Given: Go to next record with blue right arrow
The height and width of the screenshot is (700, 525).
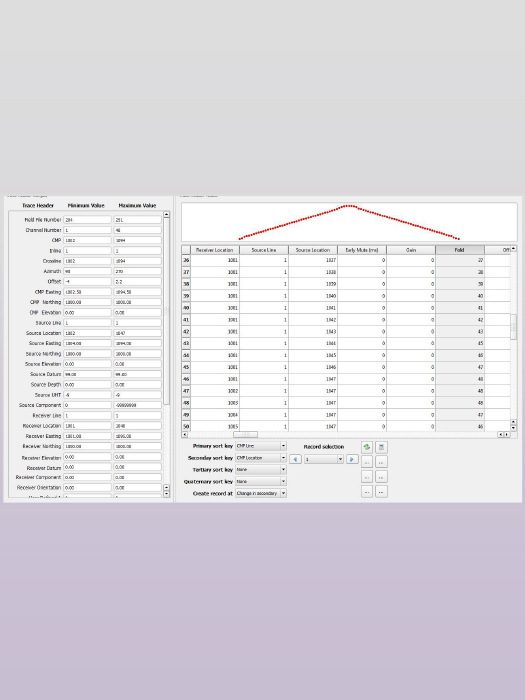Looking at the screenshot, I should (352, 459).
